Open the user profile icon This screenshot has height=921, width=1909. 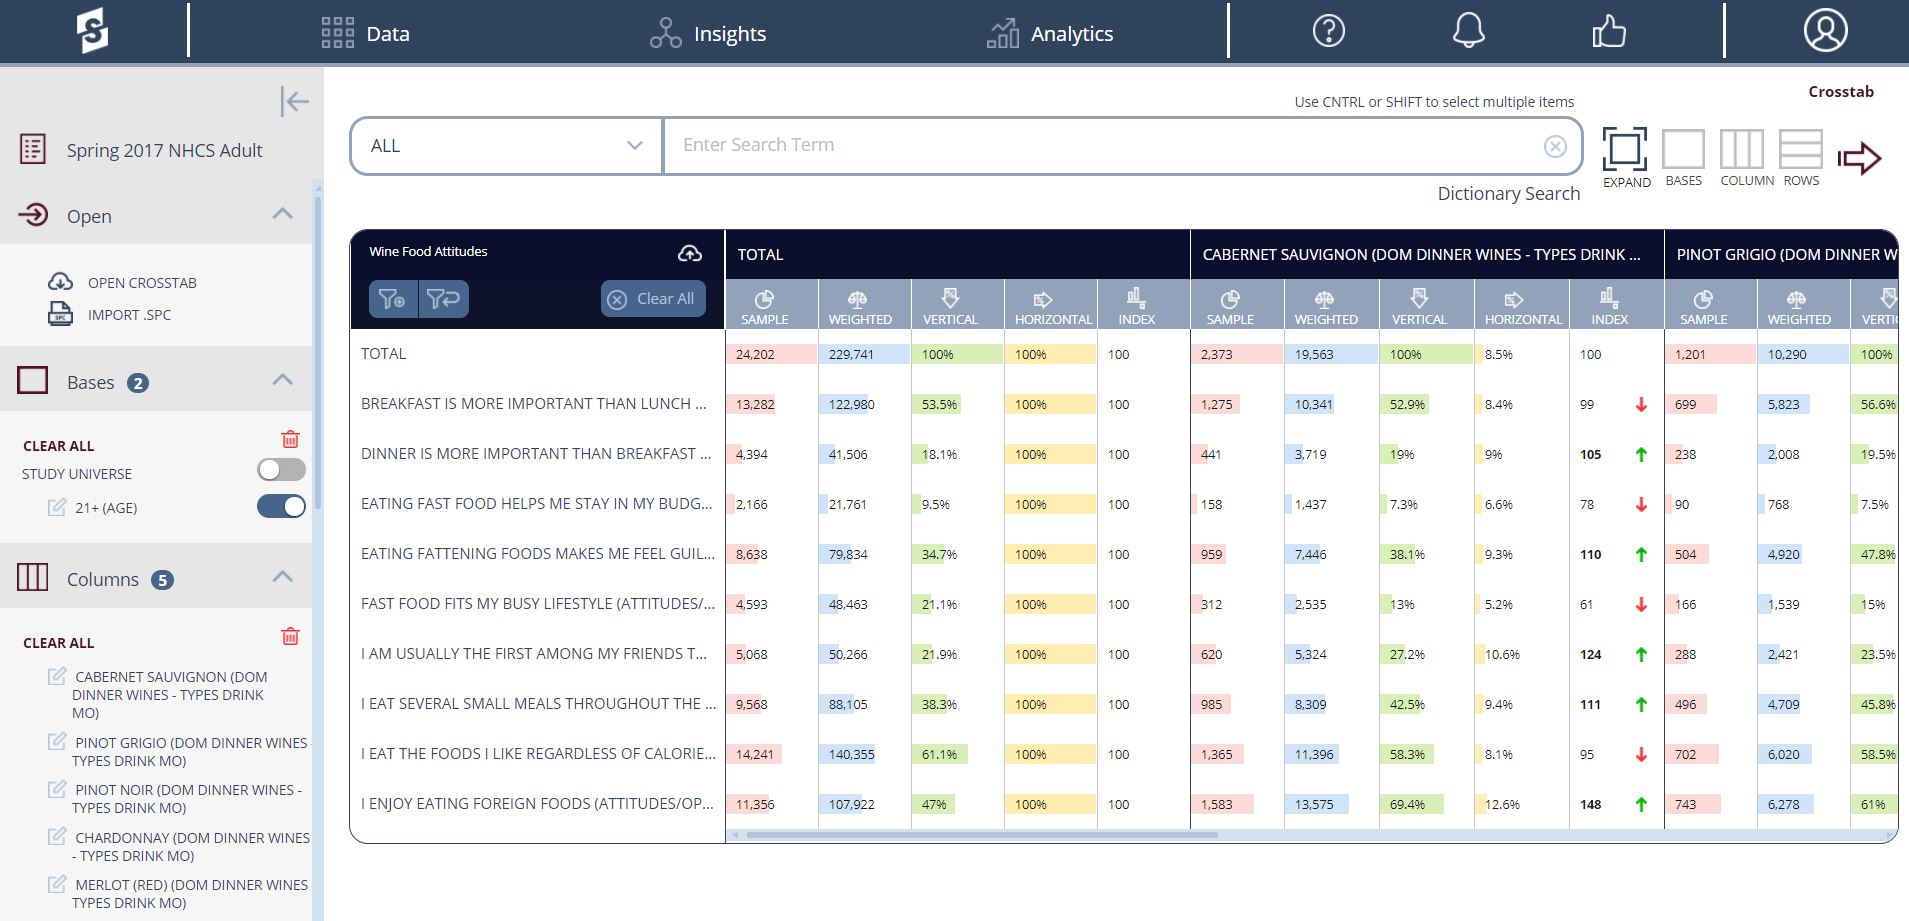point(1825,32)
